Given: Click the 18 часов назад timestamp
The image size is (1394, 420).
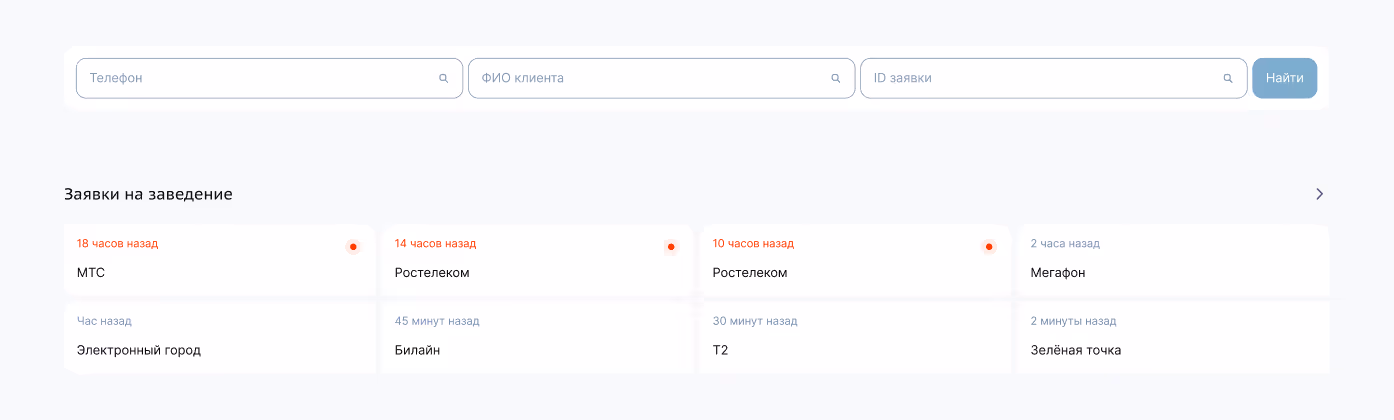Looking at the screenshot, I should point(117,243).
